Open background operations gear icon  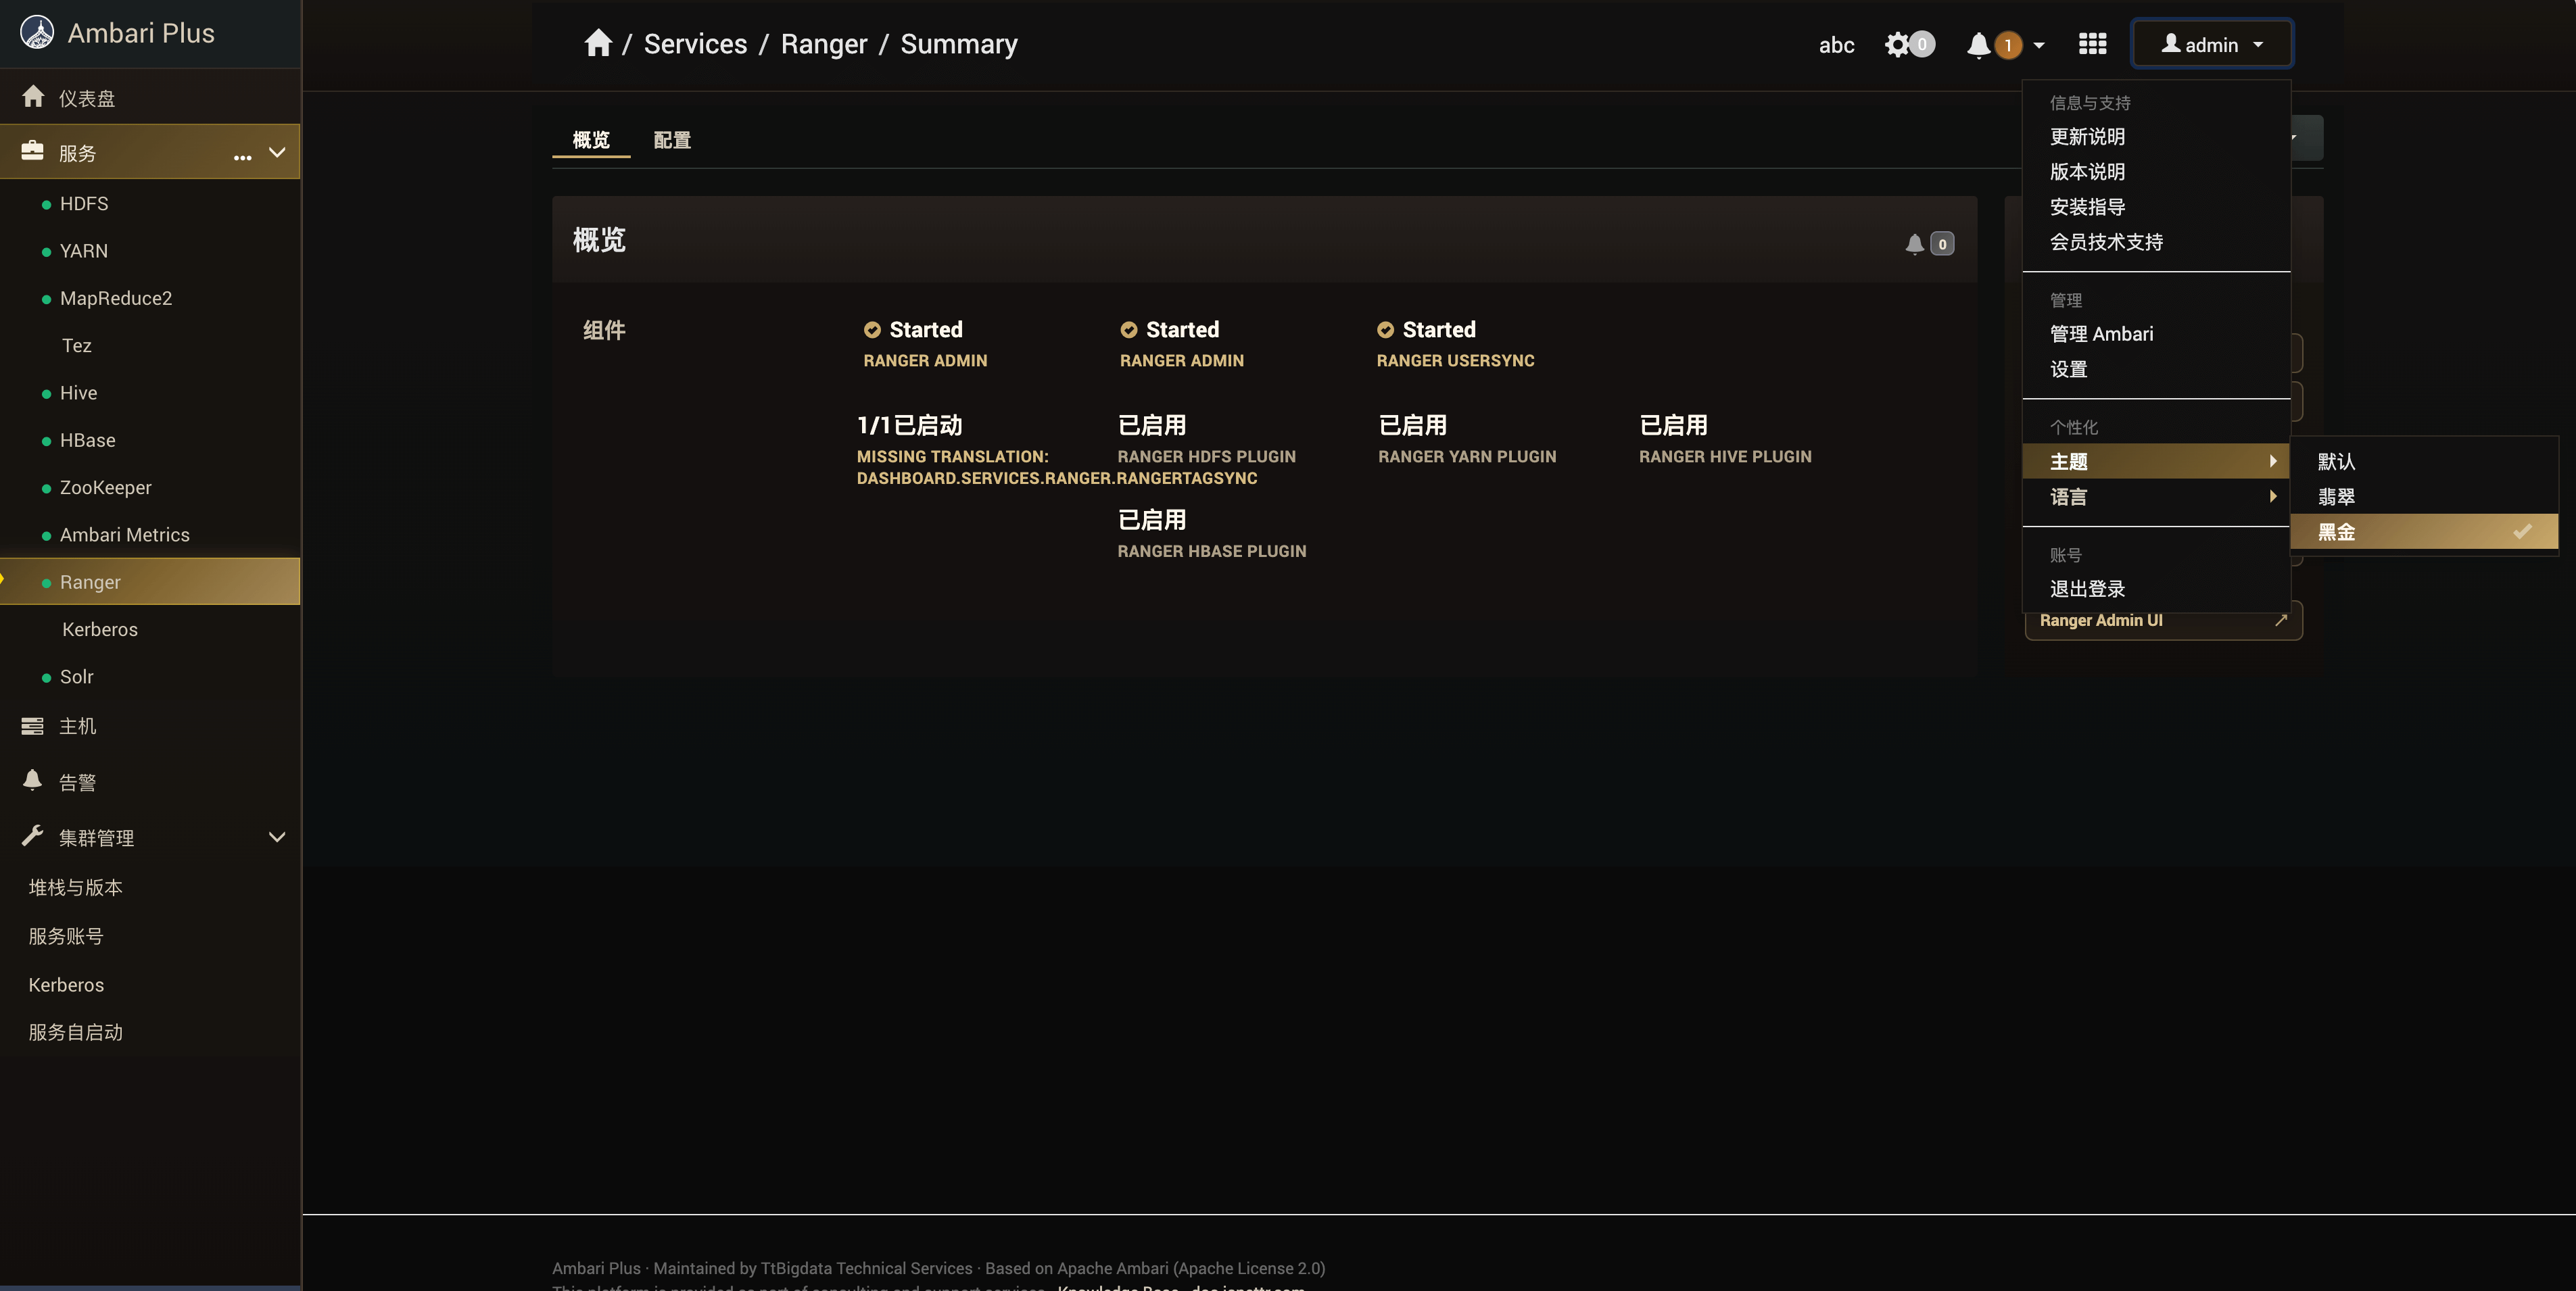tap(1897, 45)
